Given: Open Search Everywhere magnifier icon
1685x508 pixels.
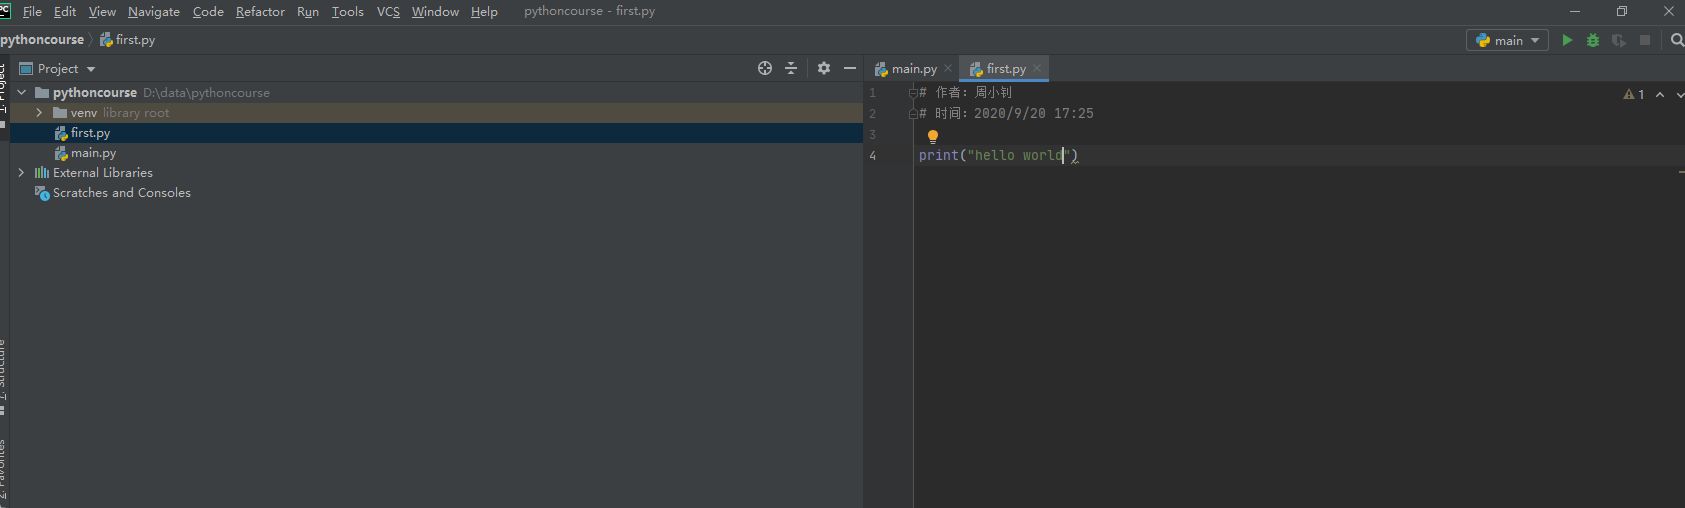Looking at the screenshot, I should tap(1677, 40).
